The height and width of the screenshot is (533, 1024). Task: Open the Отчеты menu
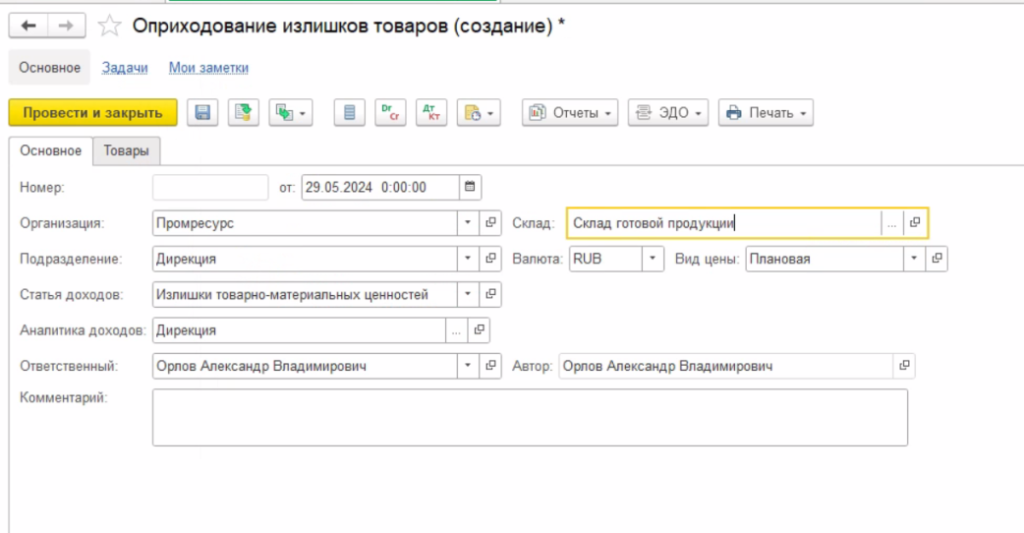pyautogui.click(x=570, y=113)
